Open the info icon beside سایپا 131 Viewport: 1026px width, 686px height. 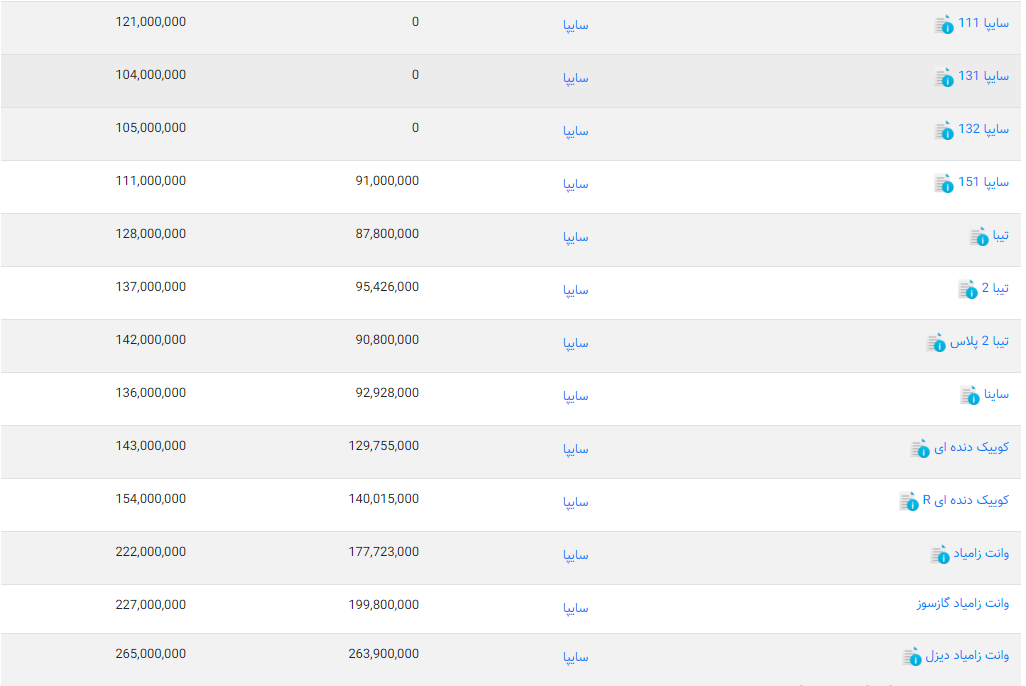click(x=944, y=78)
